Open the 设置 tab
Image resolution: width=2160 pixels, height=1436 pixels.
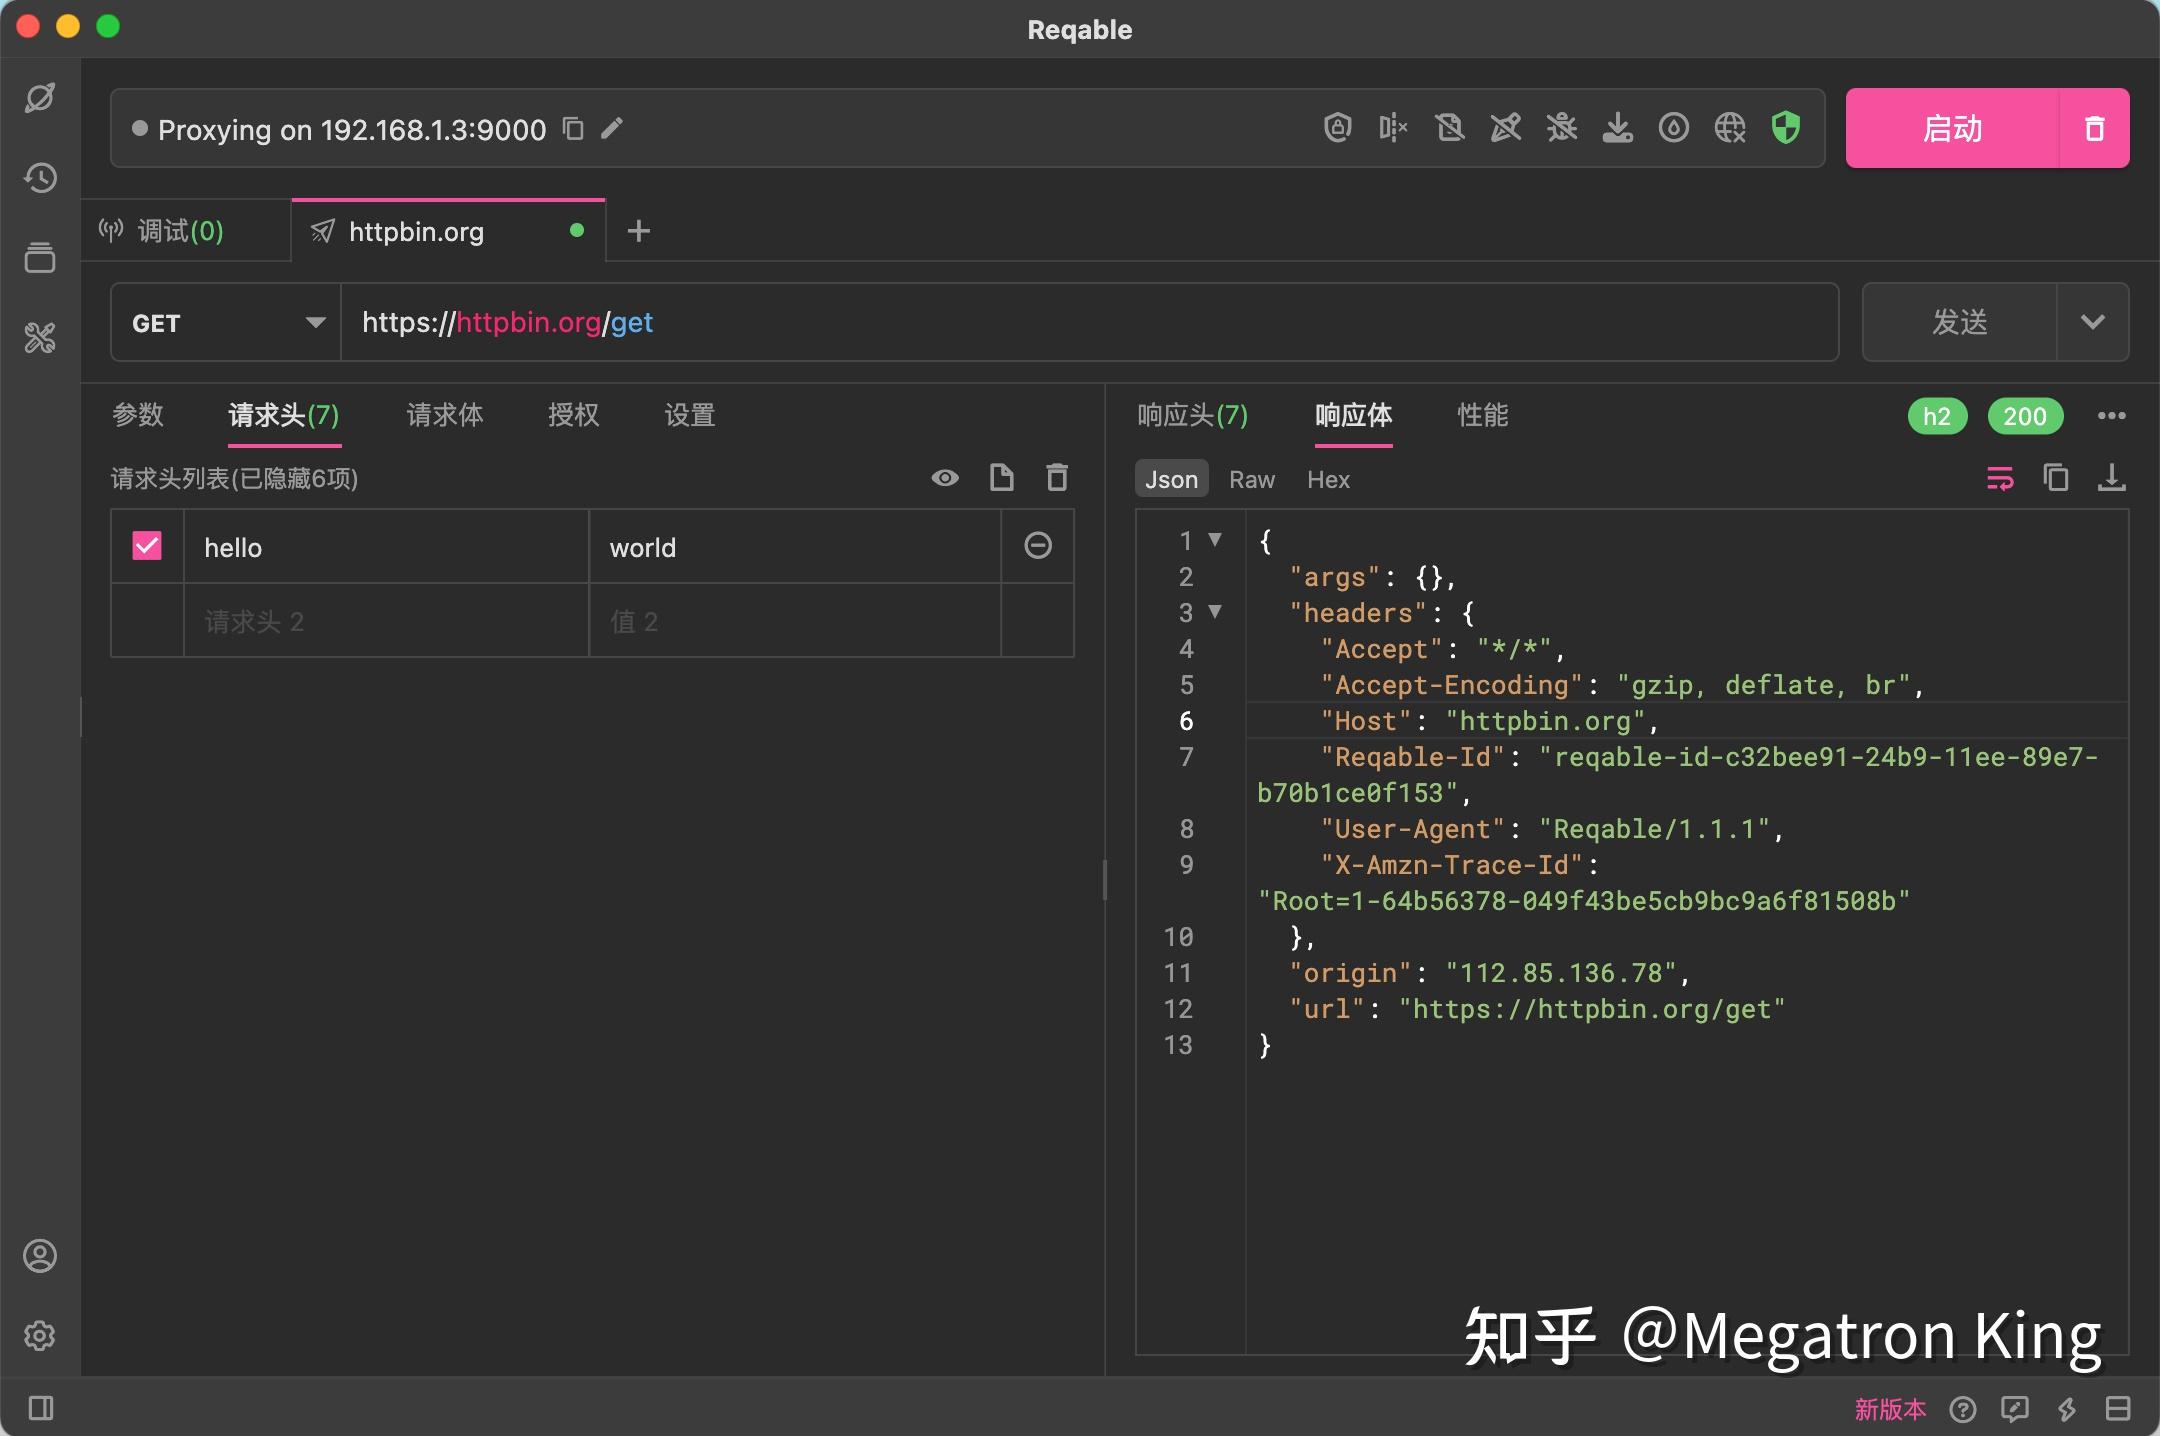pos(690,415)
